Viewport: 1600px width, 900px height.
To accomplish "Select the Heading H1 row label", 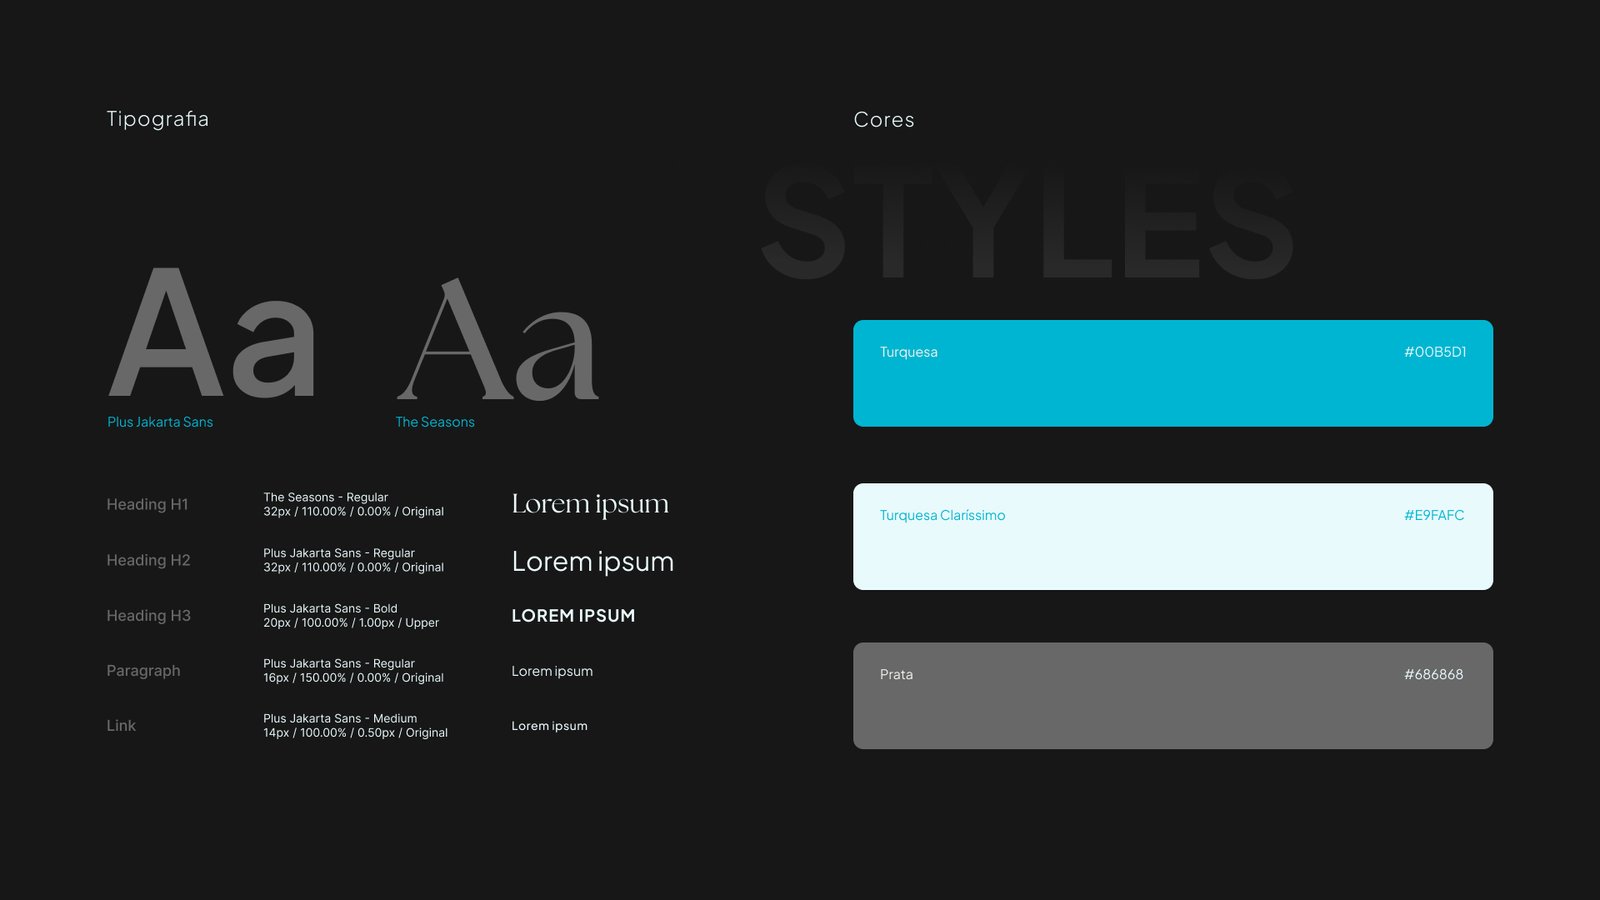I will [x=147, y=505].
